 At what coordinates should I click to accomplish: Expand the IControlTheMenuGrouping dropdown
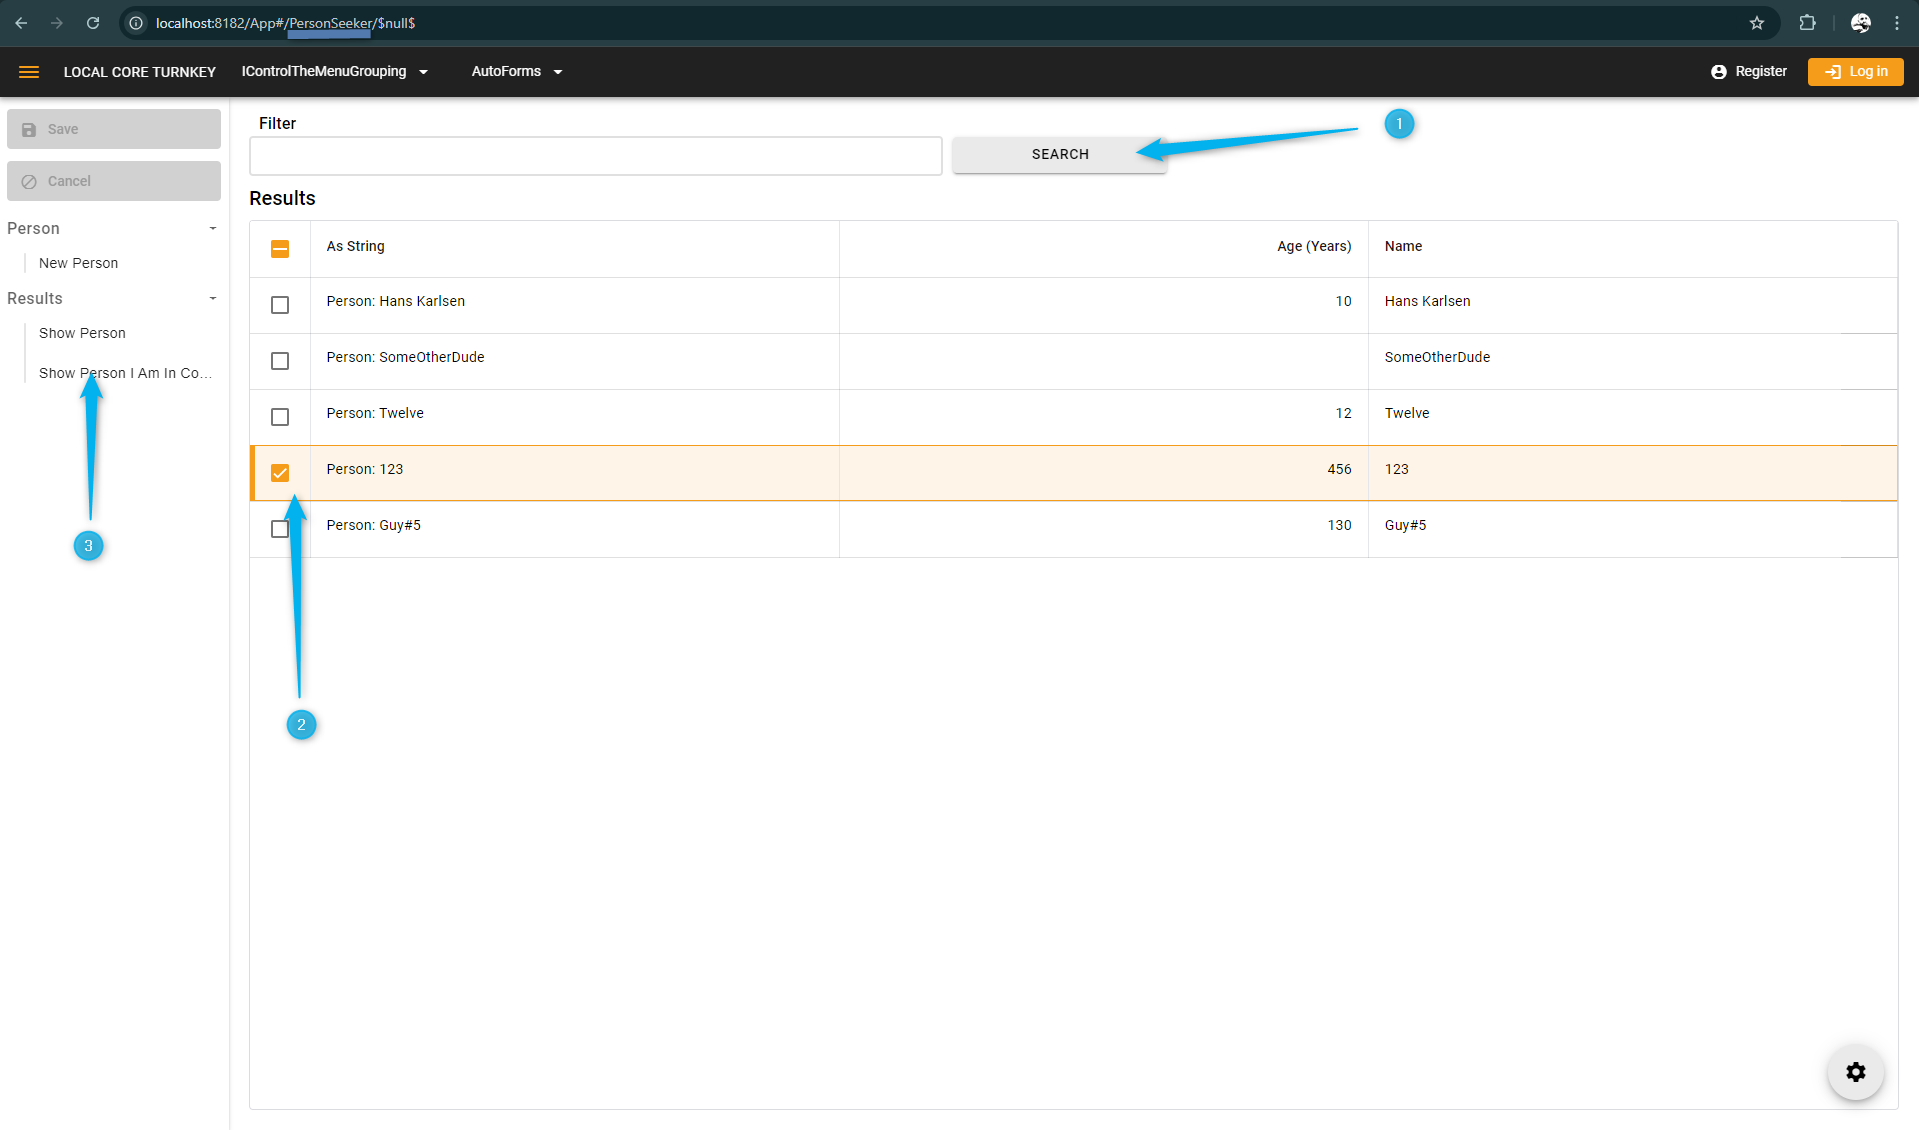coord(334,72)
